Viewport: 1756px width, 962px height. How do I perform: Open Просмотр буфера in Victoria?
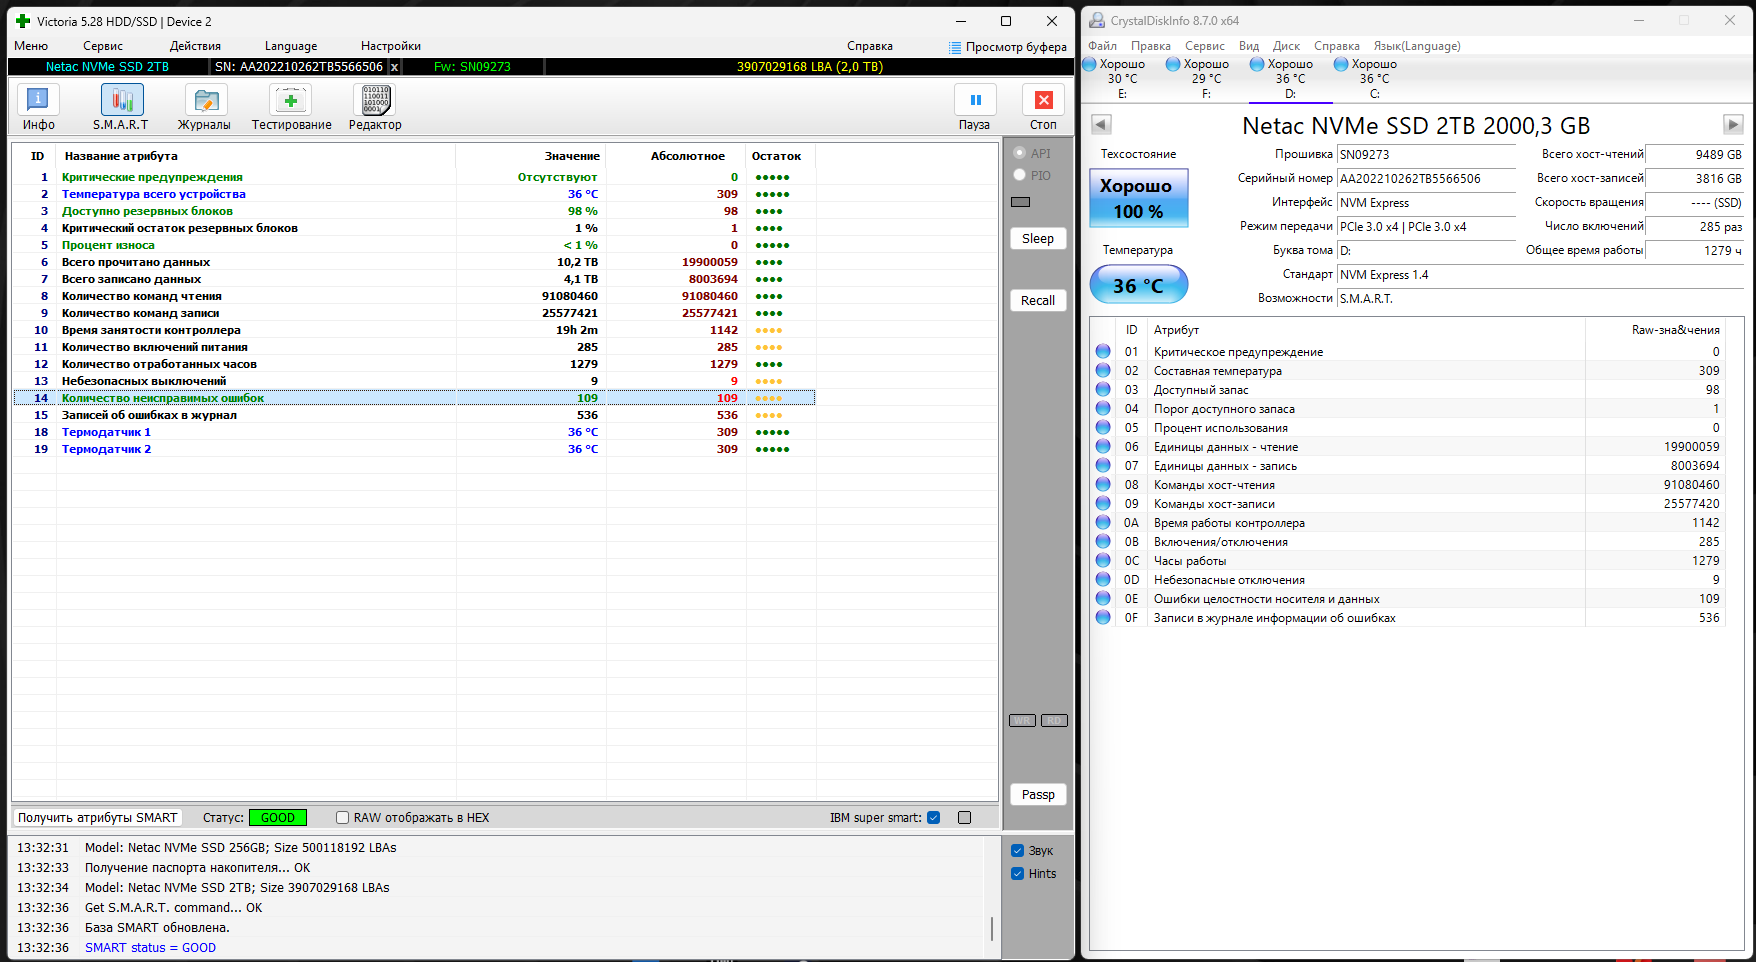(x=1008, y=47)
